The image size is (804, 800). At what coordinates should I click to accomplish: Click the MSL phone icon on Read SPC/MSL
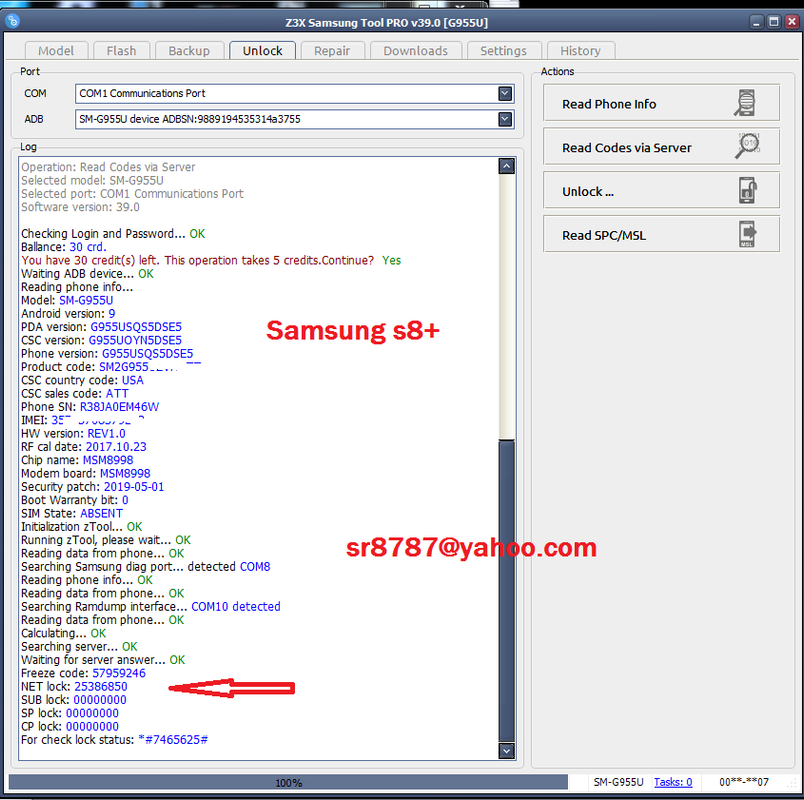pos(748,234)
